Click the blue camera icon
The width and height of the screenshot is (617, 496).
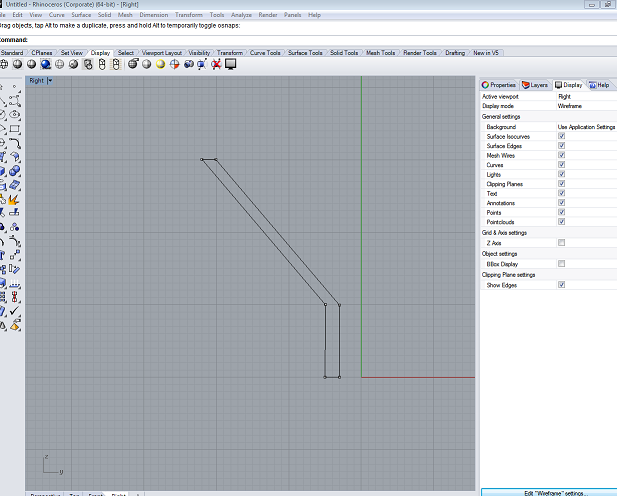pyautogui.click(x=188, y=64)
